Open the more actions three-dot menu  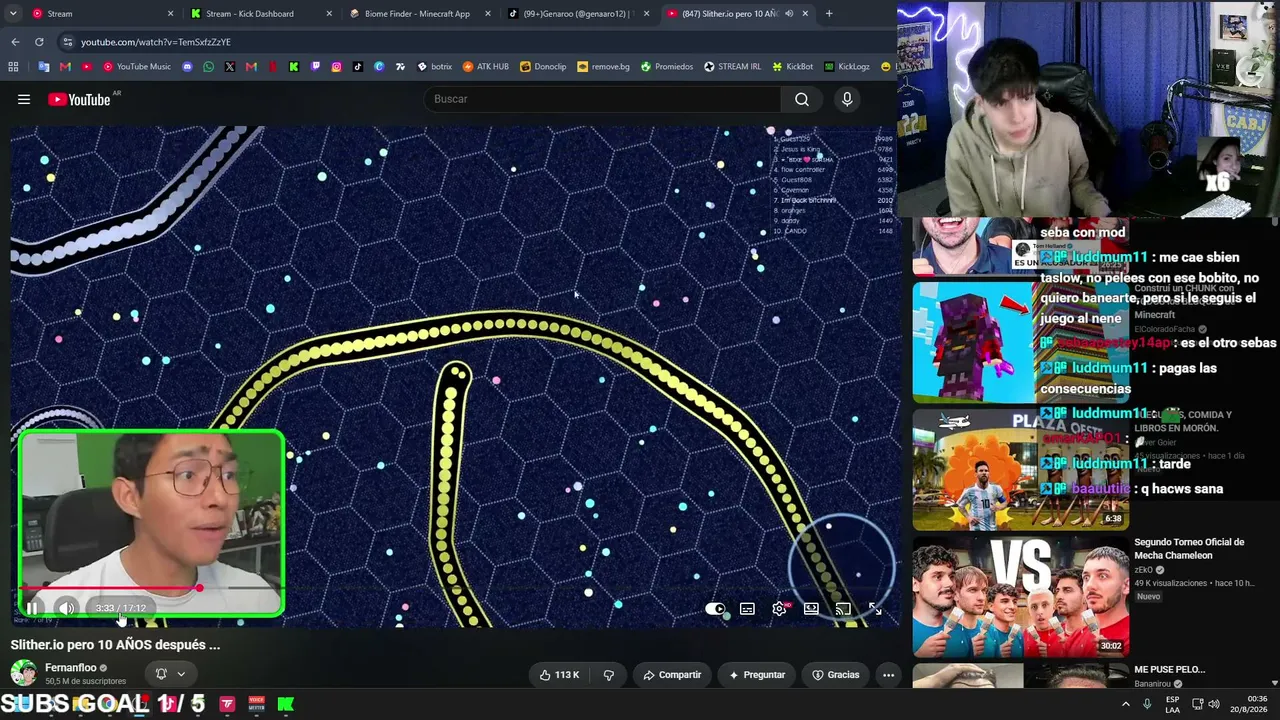pyautogui.click(x=888, y=675)
